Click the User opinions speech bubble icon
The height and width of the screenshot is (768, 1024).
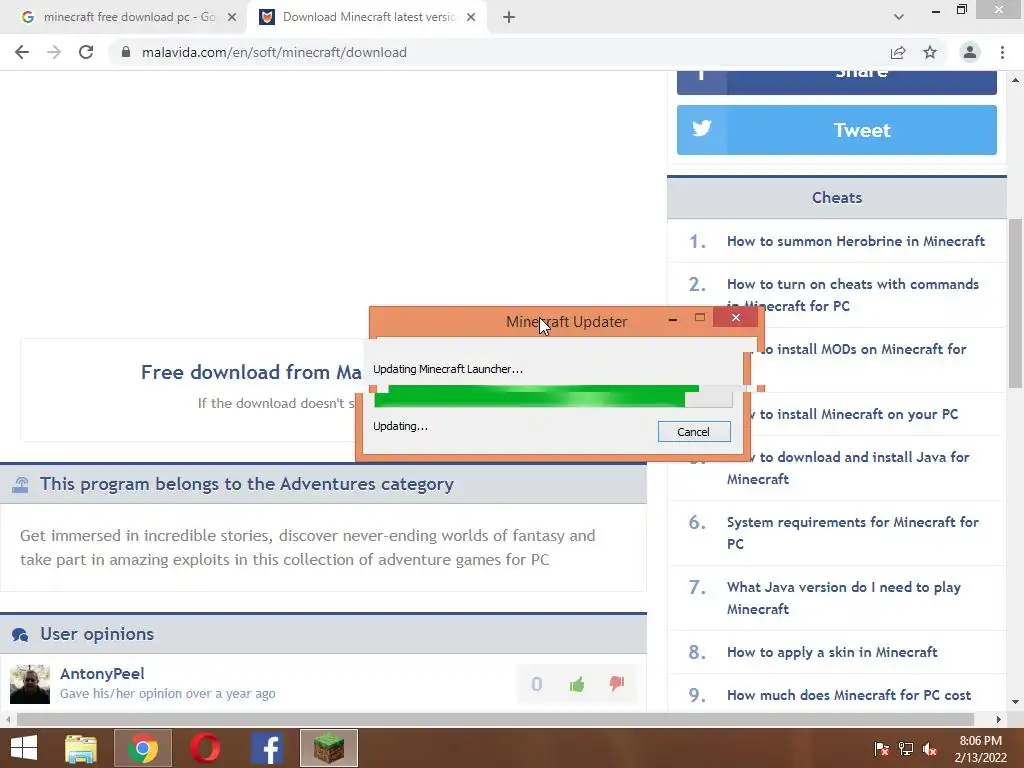(20, 635)
